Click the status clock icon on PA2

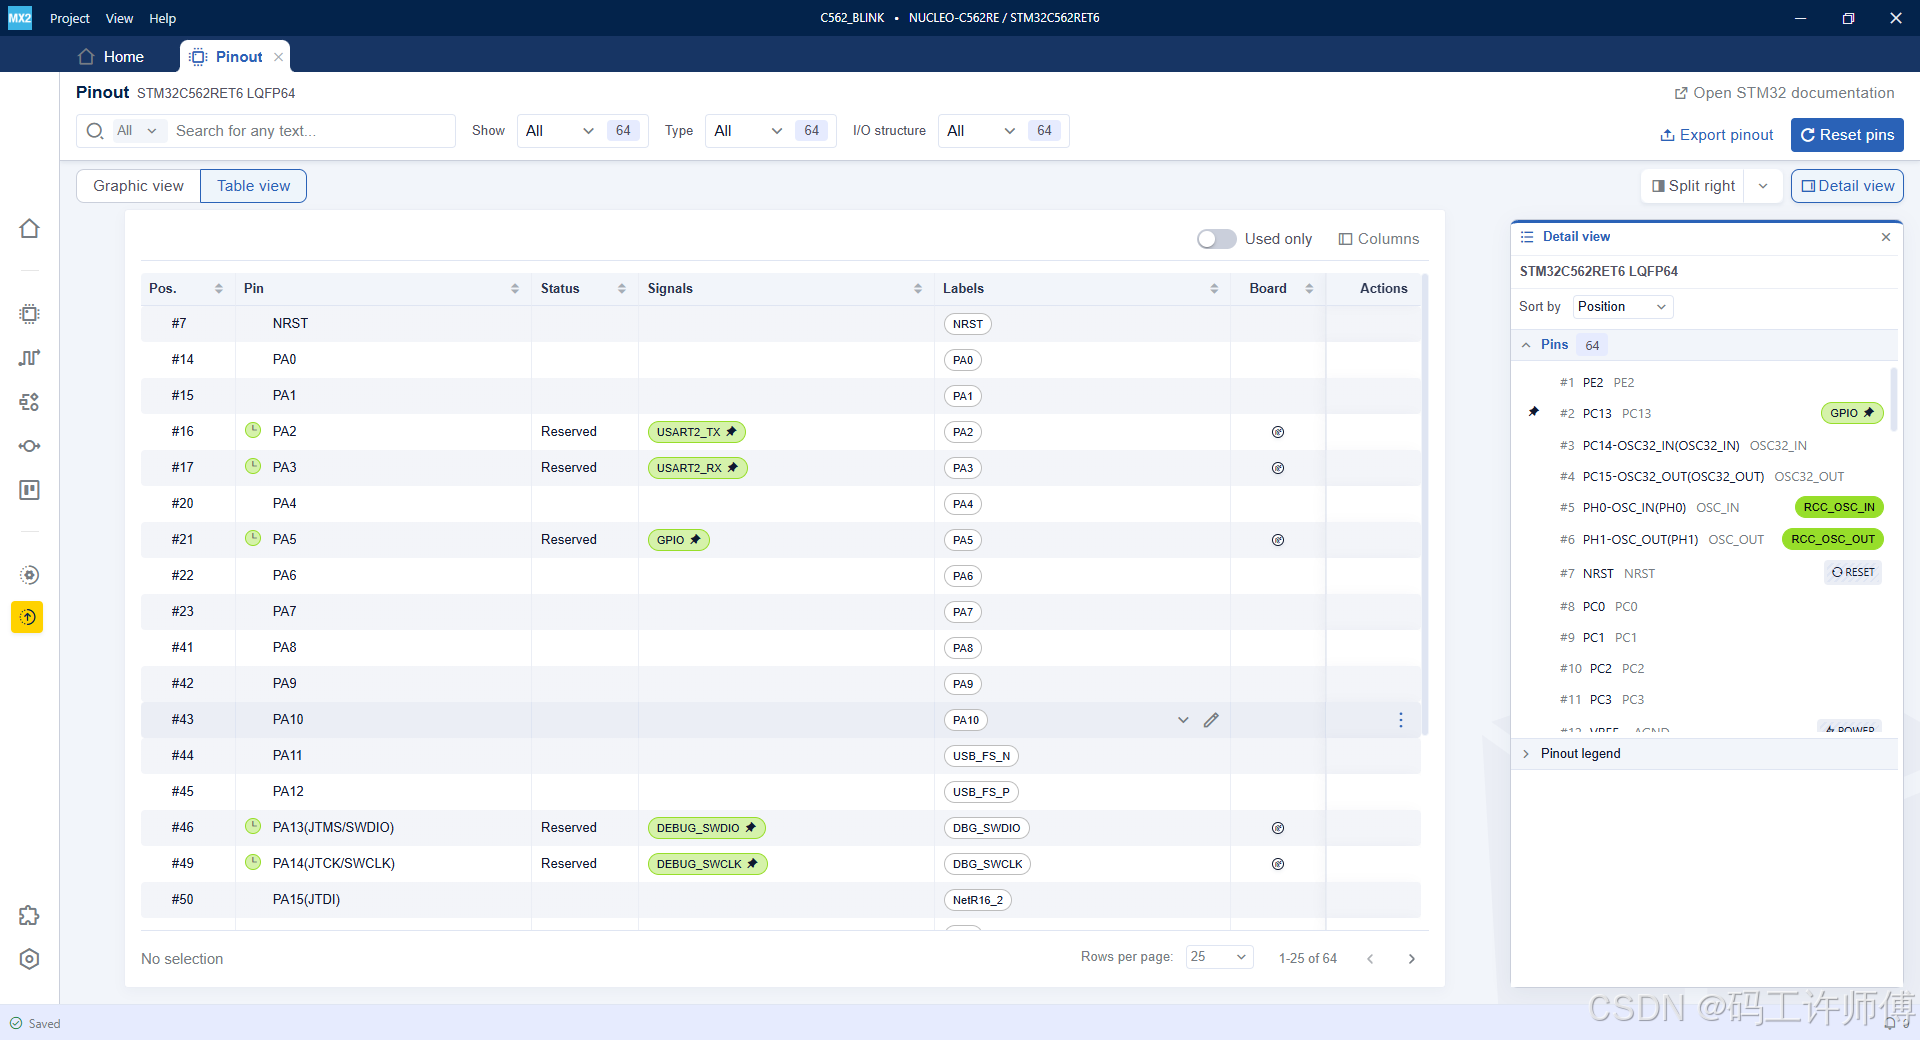tap(253, 430)
